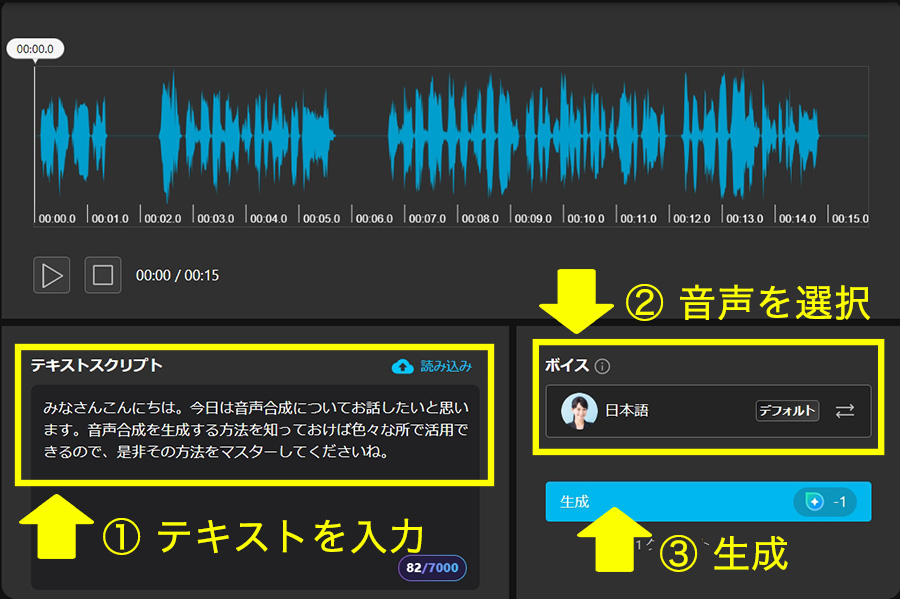Click the 82/7000 character counter
This screenshot has width=900, height=599.
tap(434, 567)
